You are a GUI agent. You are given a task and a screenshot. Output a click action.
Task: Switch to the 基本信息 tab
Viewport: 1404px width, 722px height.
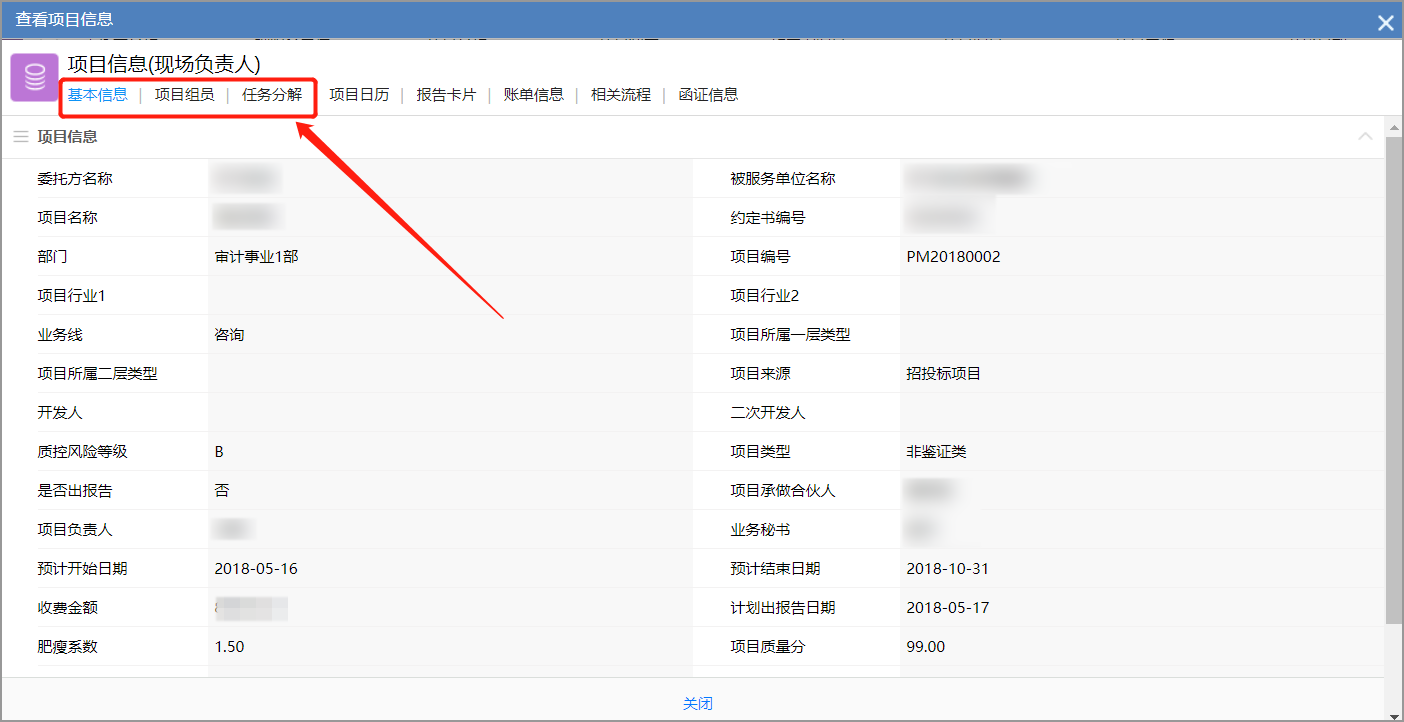point(98,95)
